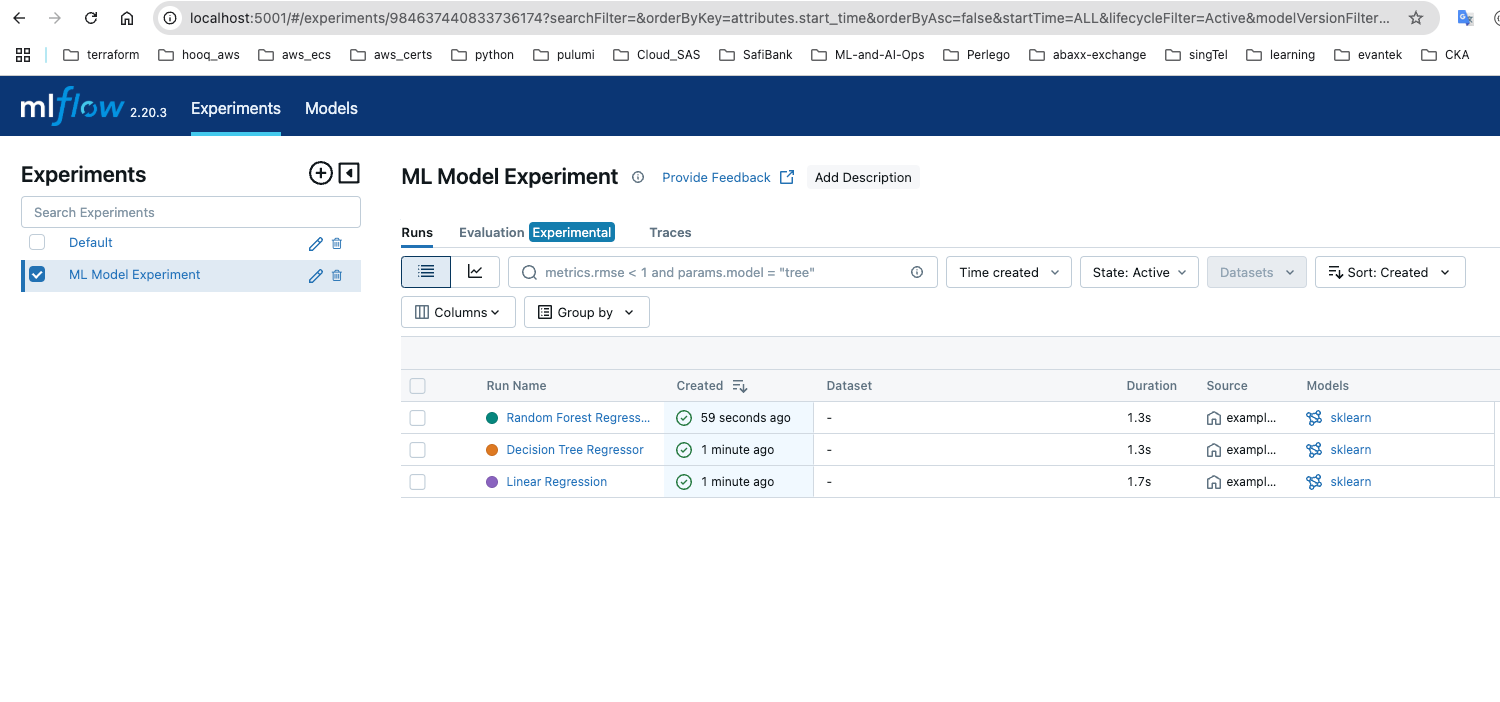The image size is (1500, 702).
Task: Open the Linear Regression run
Action: pyautogui.click(x=557, y=482)
